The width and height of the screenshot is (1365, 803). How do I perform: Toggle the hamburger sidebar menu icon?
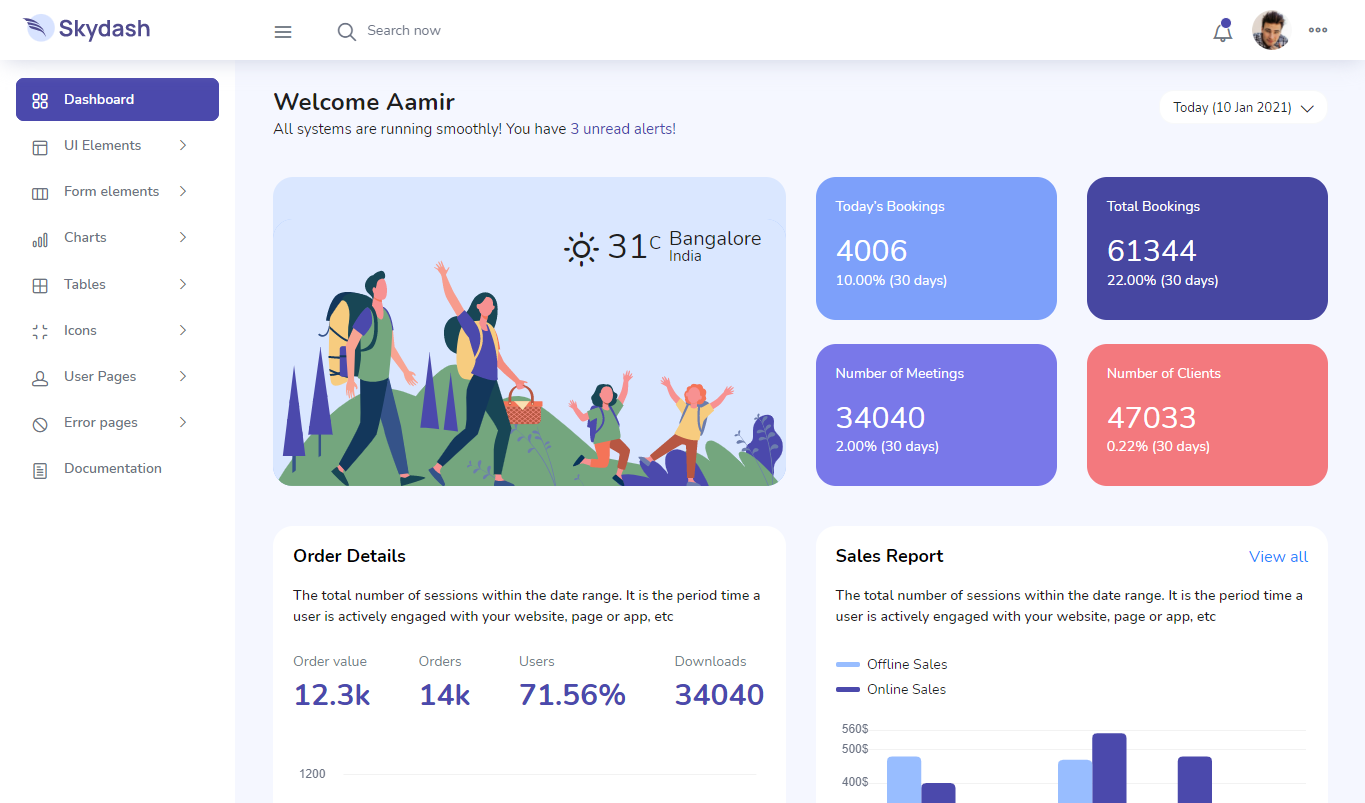(x=283, y=32)
